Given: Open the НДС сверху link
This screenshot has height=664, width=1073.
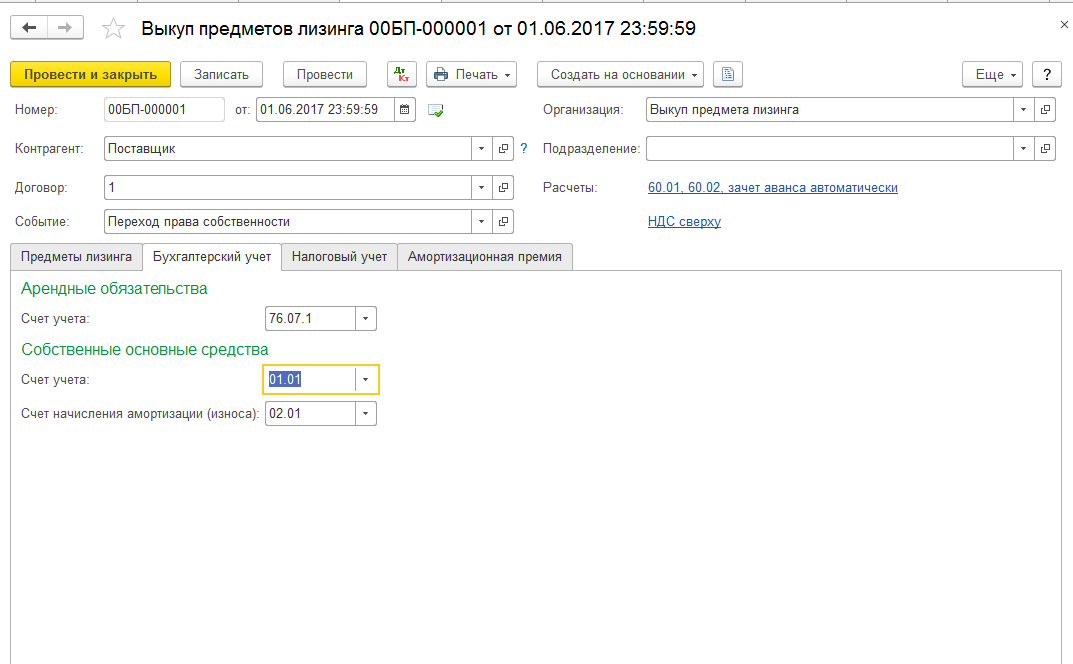Looking at the screenshot, I should coord(684,222).
